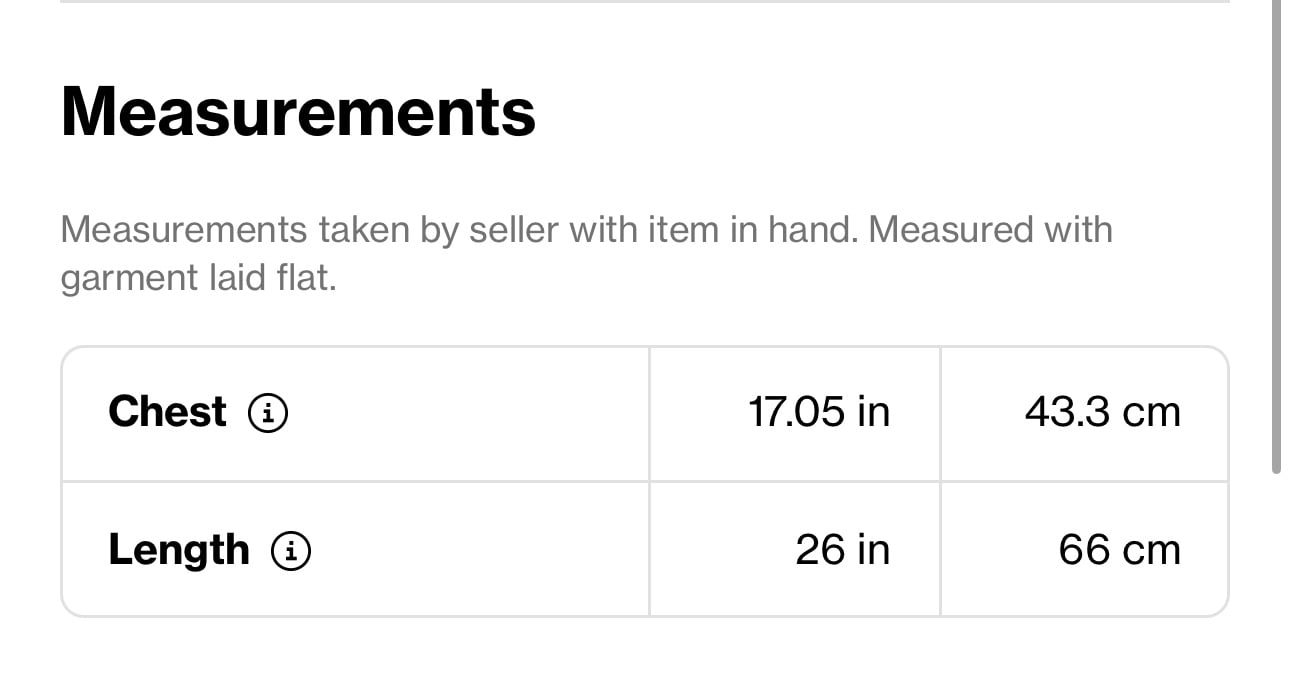Select the 26 in length value
The image size is (1290, 695).
842,550
